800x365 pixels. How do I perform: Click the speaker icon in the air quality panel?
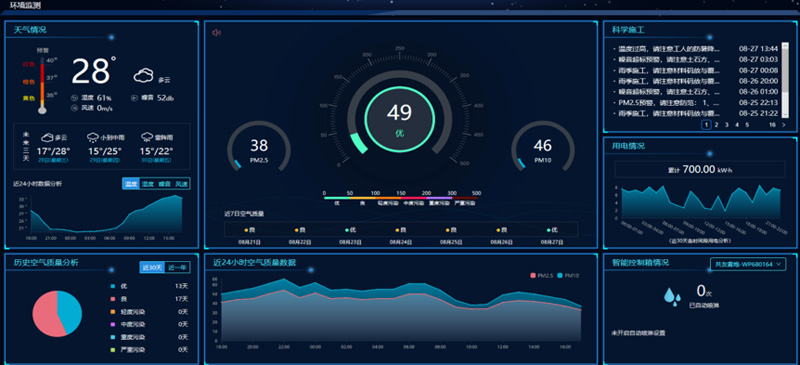click(216, 33)
